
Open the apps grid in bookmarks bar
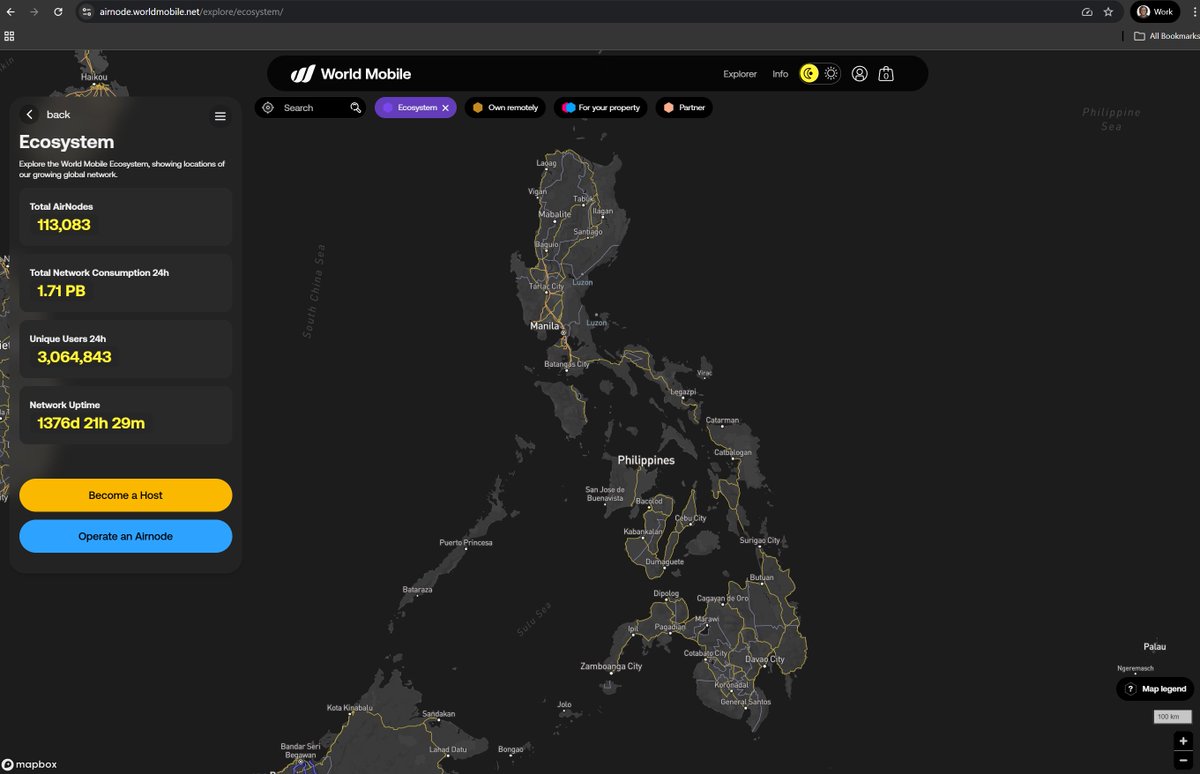coord(10,36)
